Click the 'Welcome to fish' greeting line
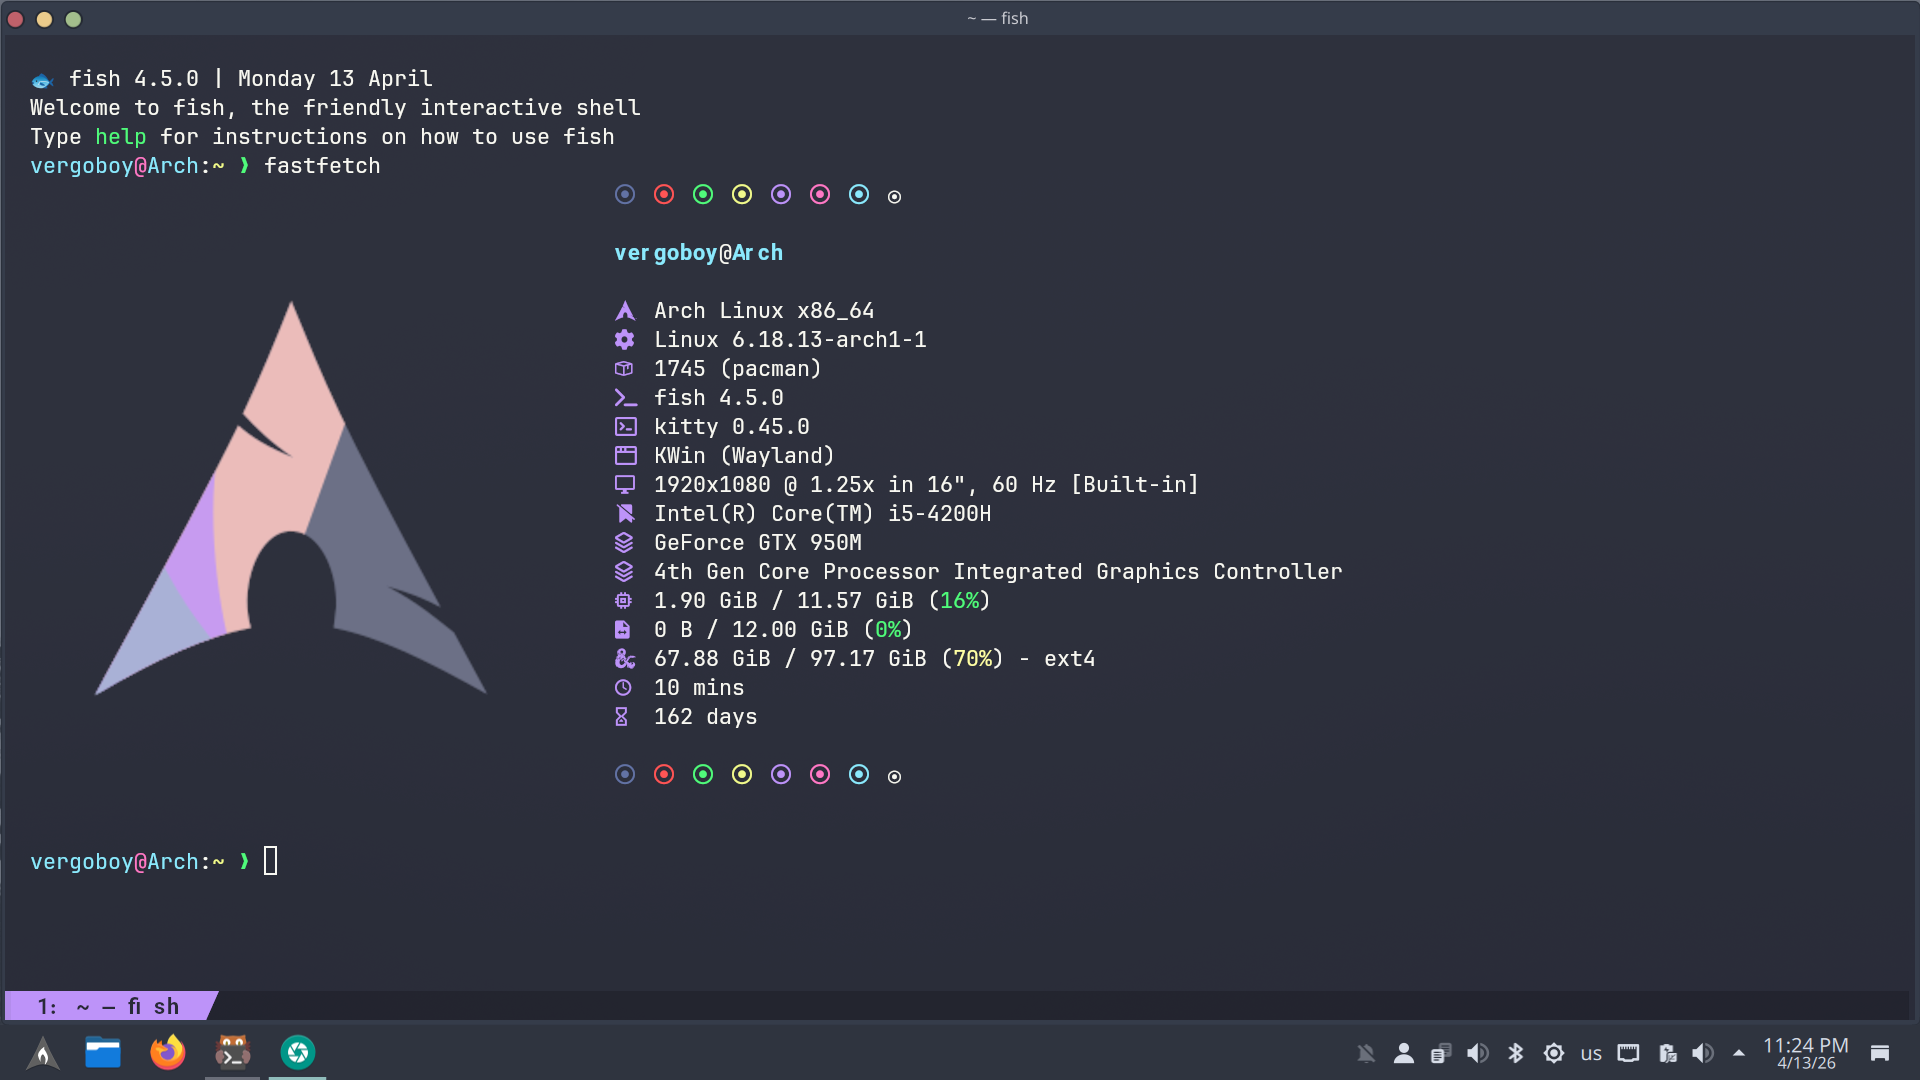The image size is (1920, 1080). [335, 108]
